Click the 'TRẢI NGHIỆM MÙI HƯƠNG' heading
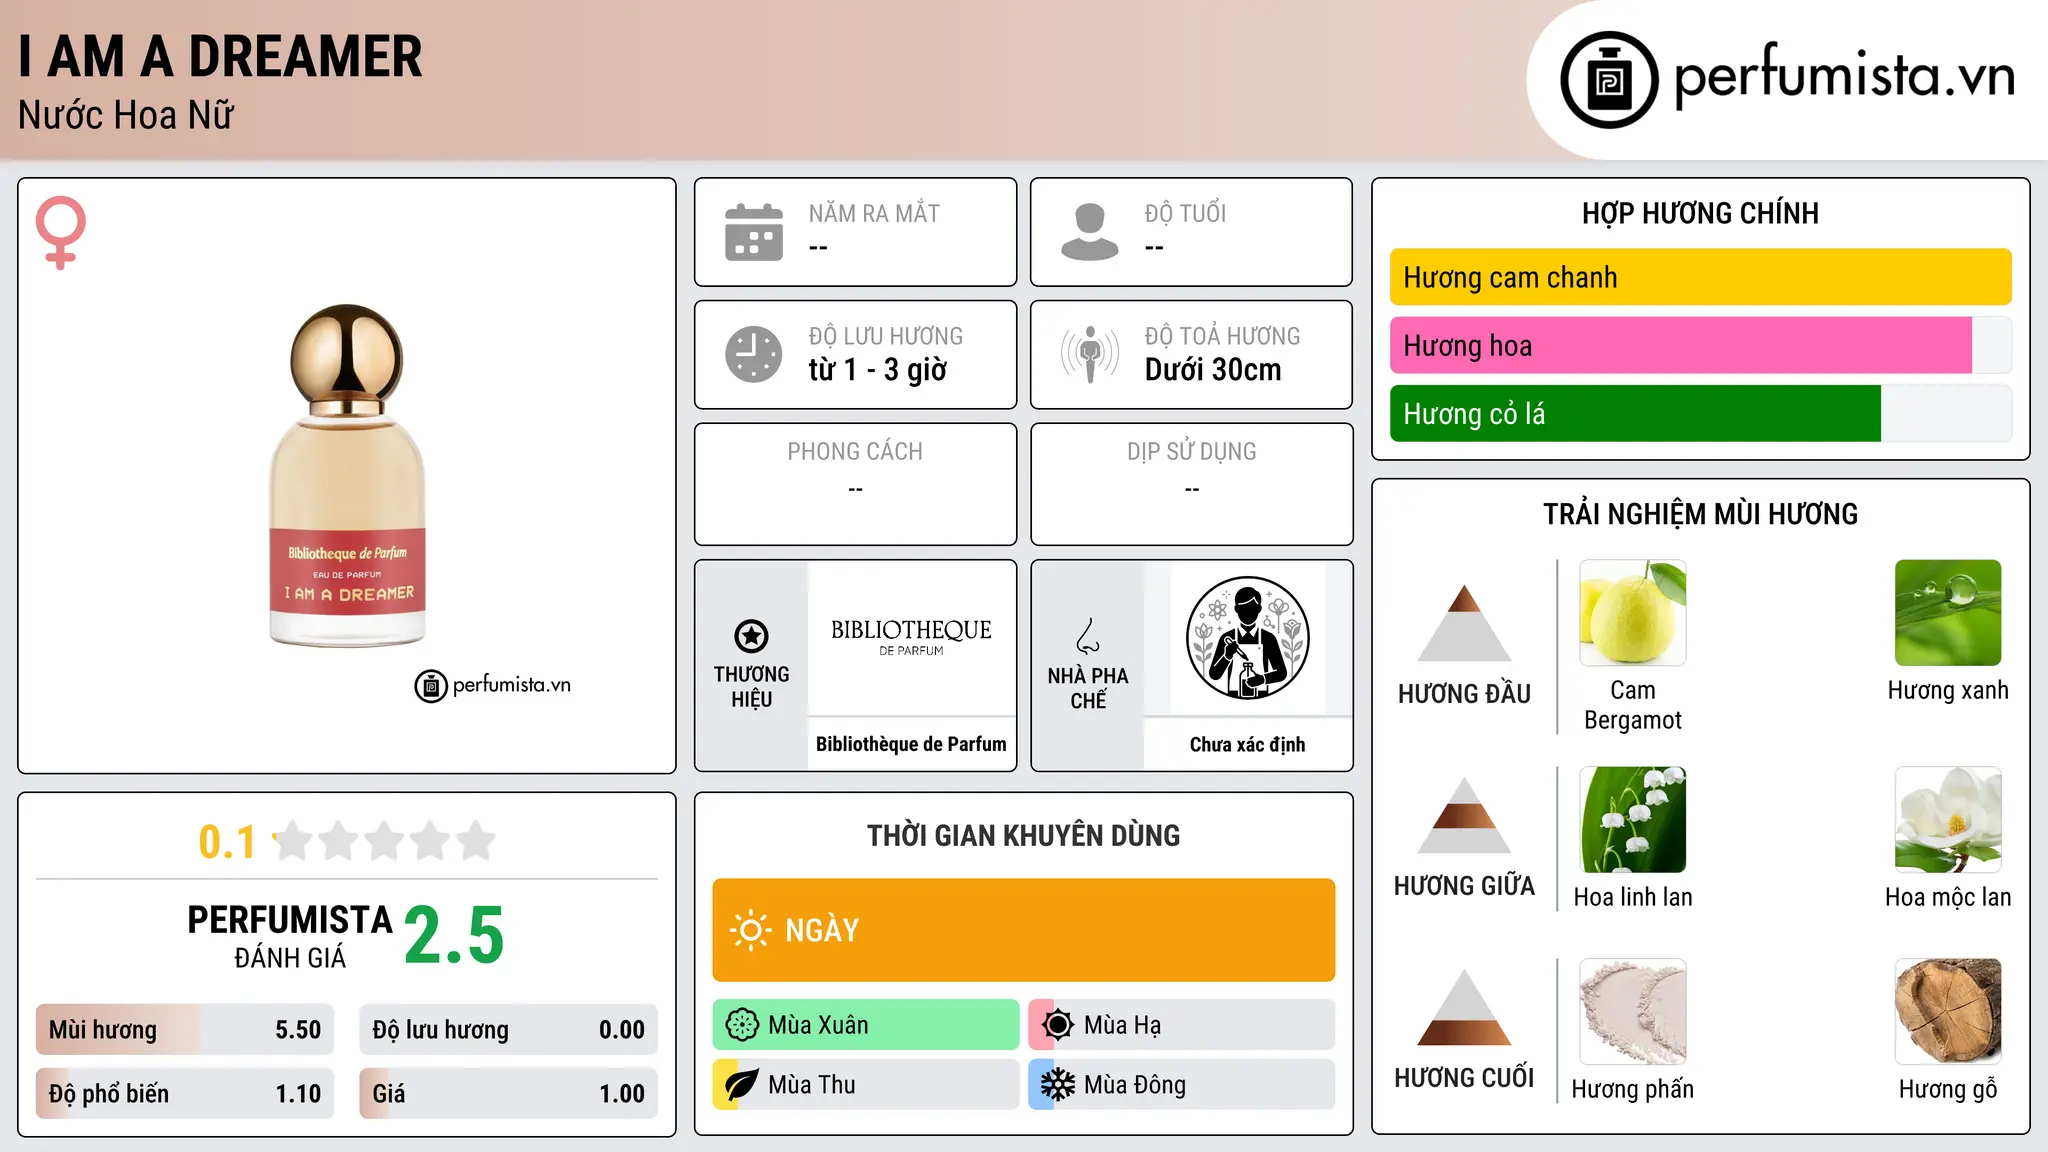 1700,514
